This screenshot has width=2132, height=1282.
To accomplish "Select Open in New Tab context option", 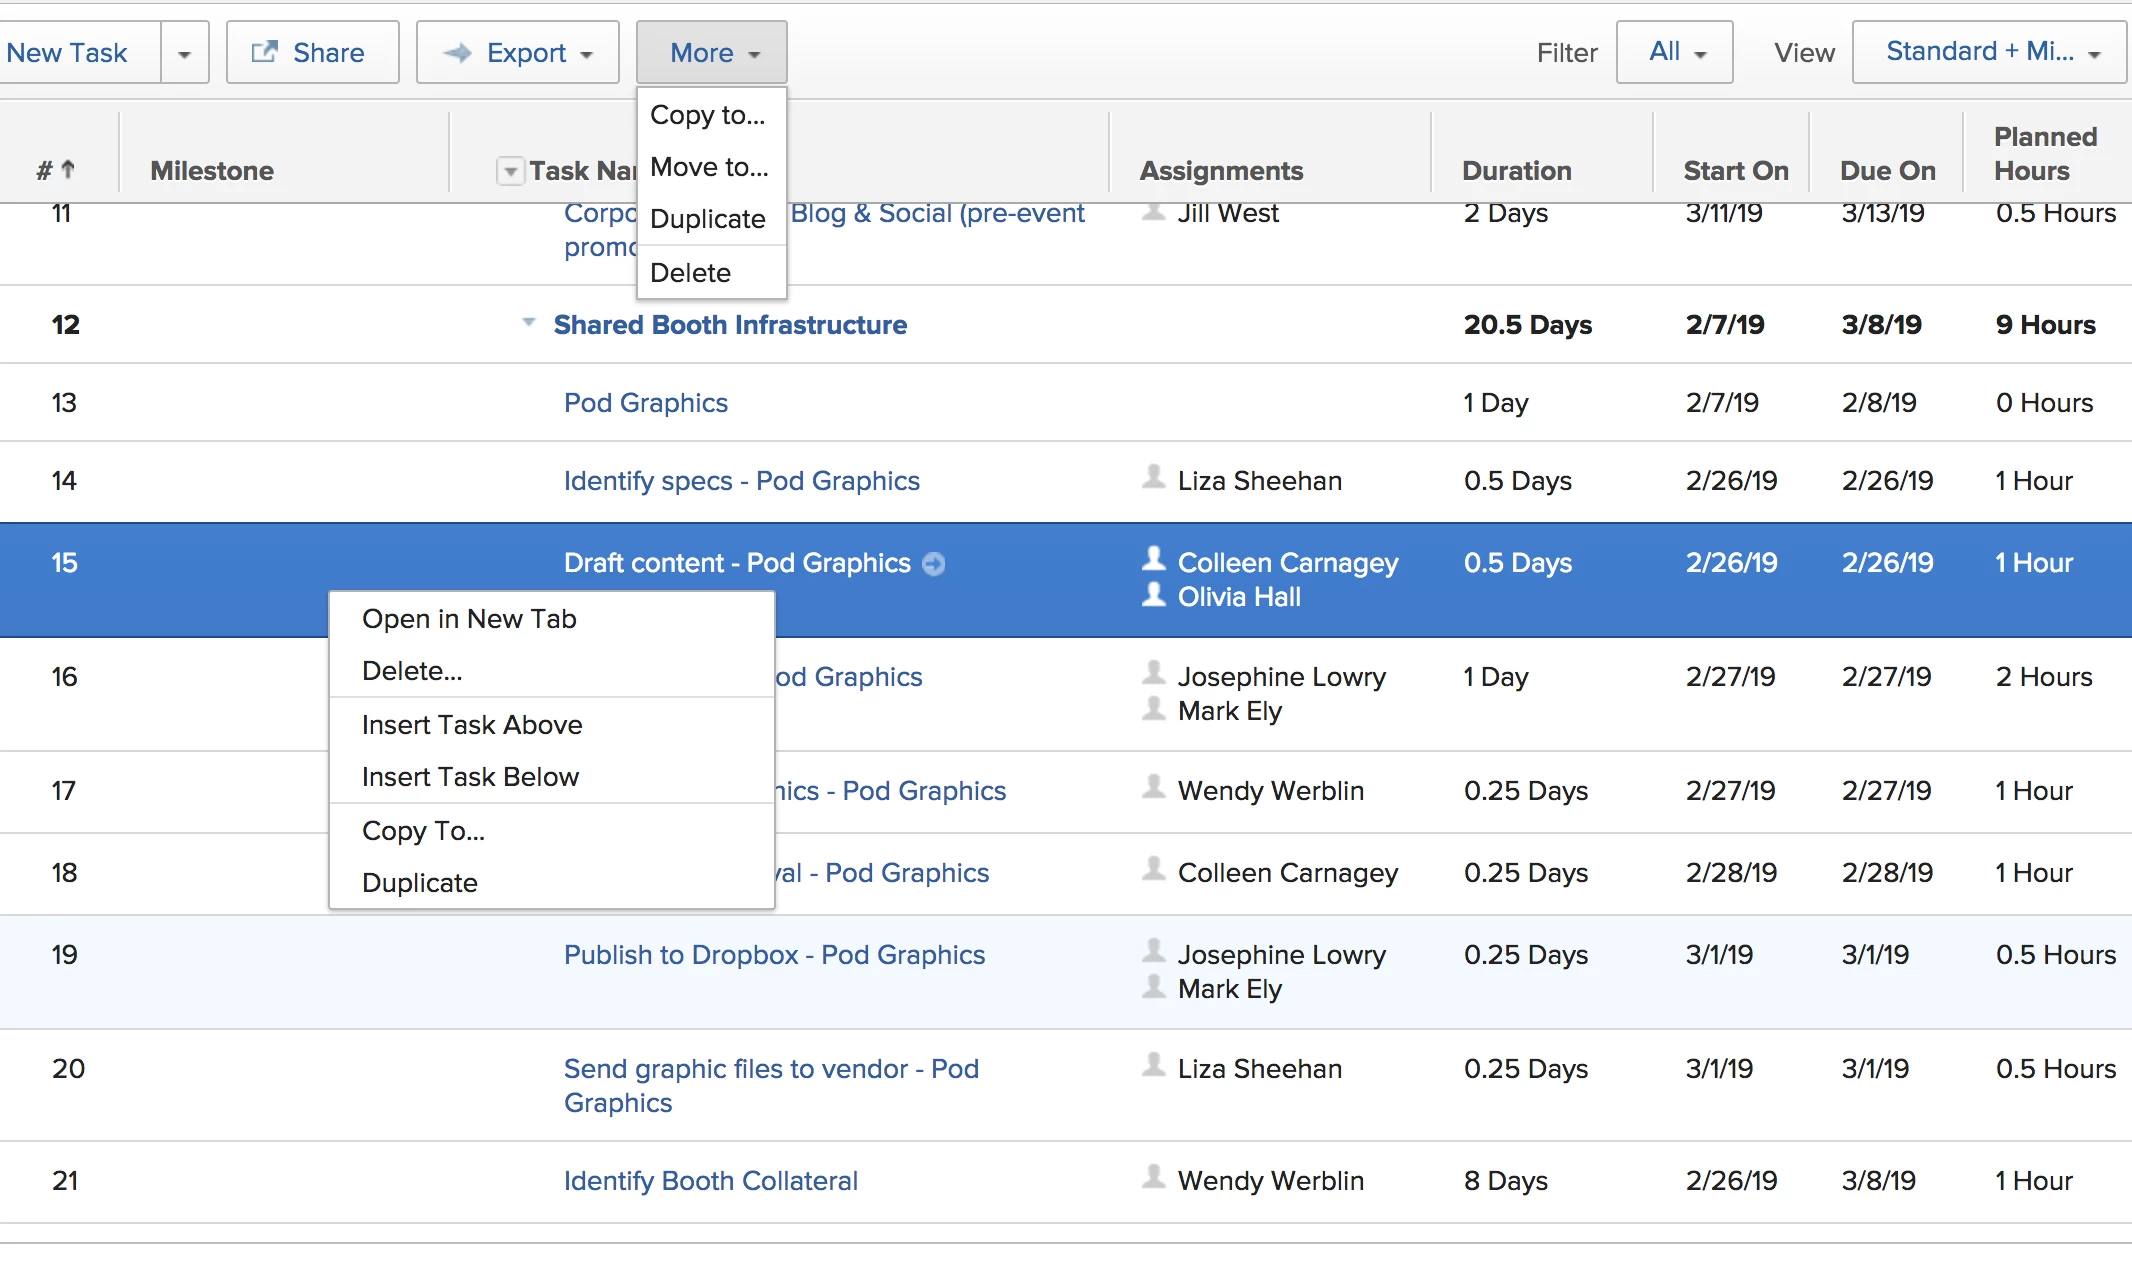I will tap(469, 619).
